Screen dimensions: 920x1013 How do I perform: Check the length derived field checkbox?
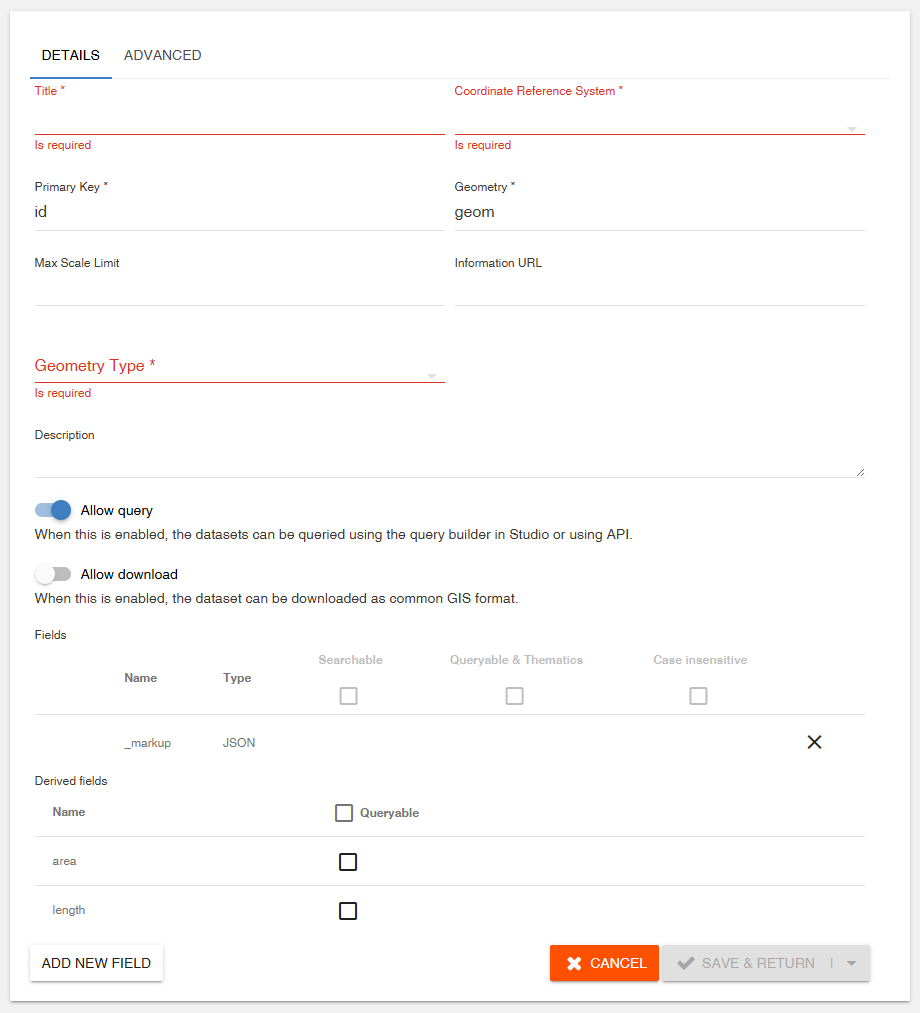coord(347,910)
